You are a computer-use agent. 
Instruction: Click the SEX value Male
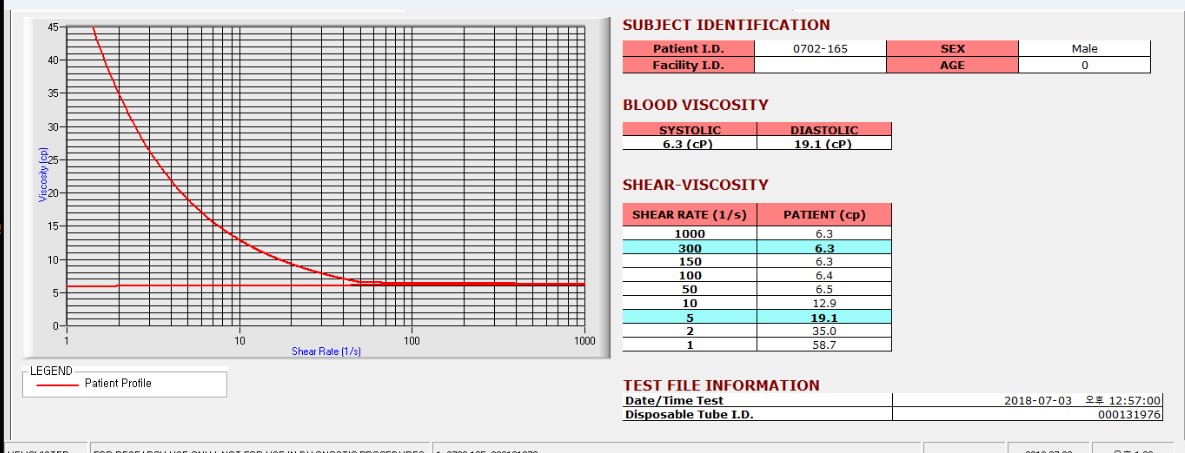tap(1084, 48)
